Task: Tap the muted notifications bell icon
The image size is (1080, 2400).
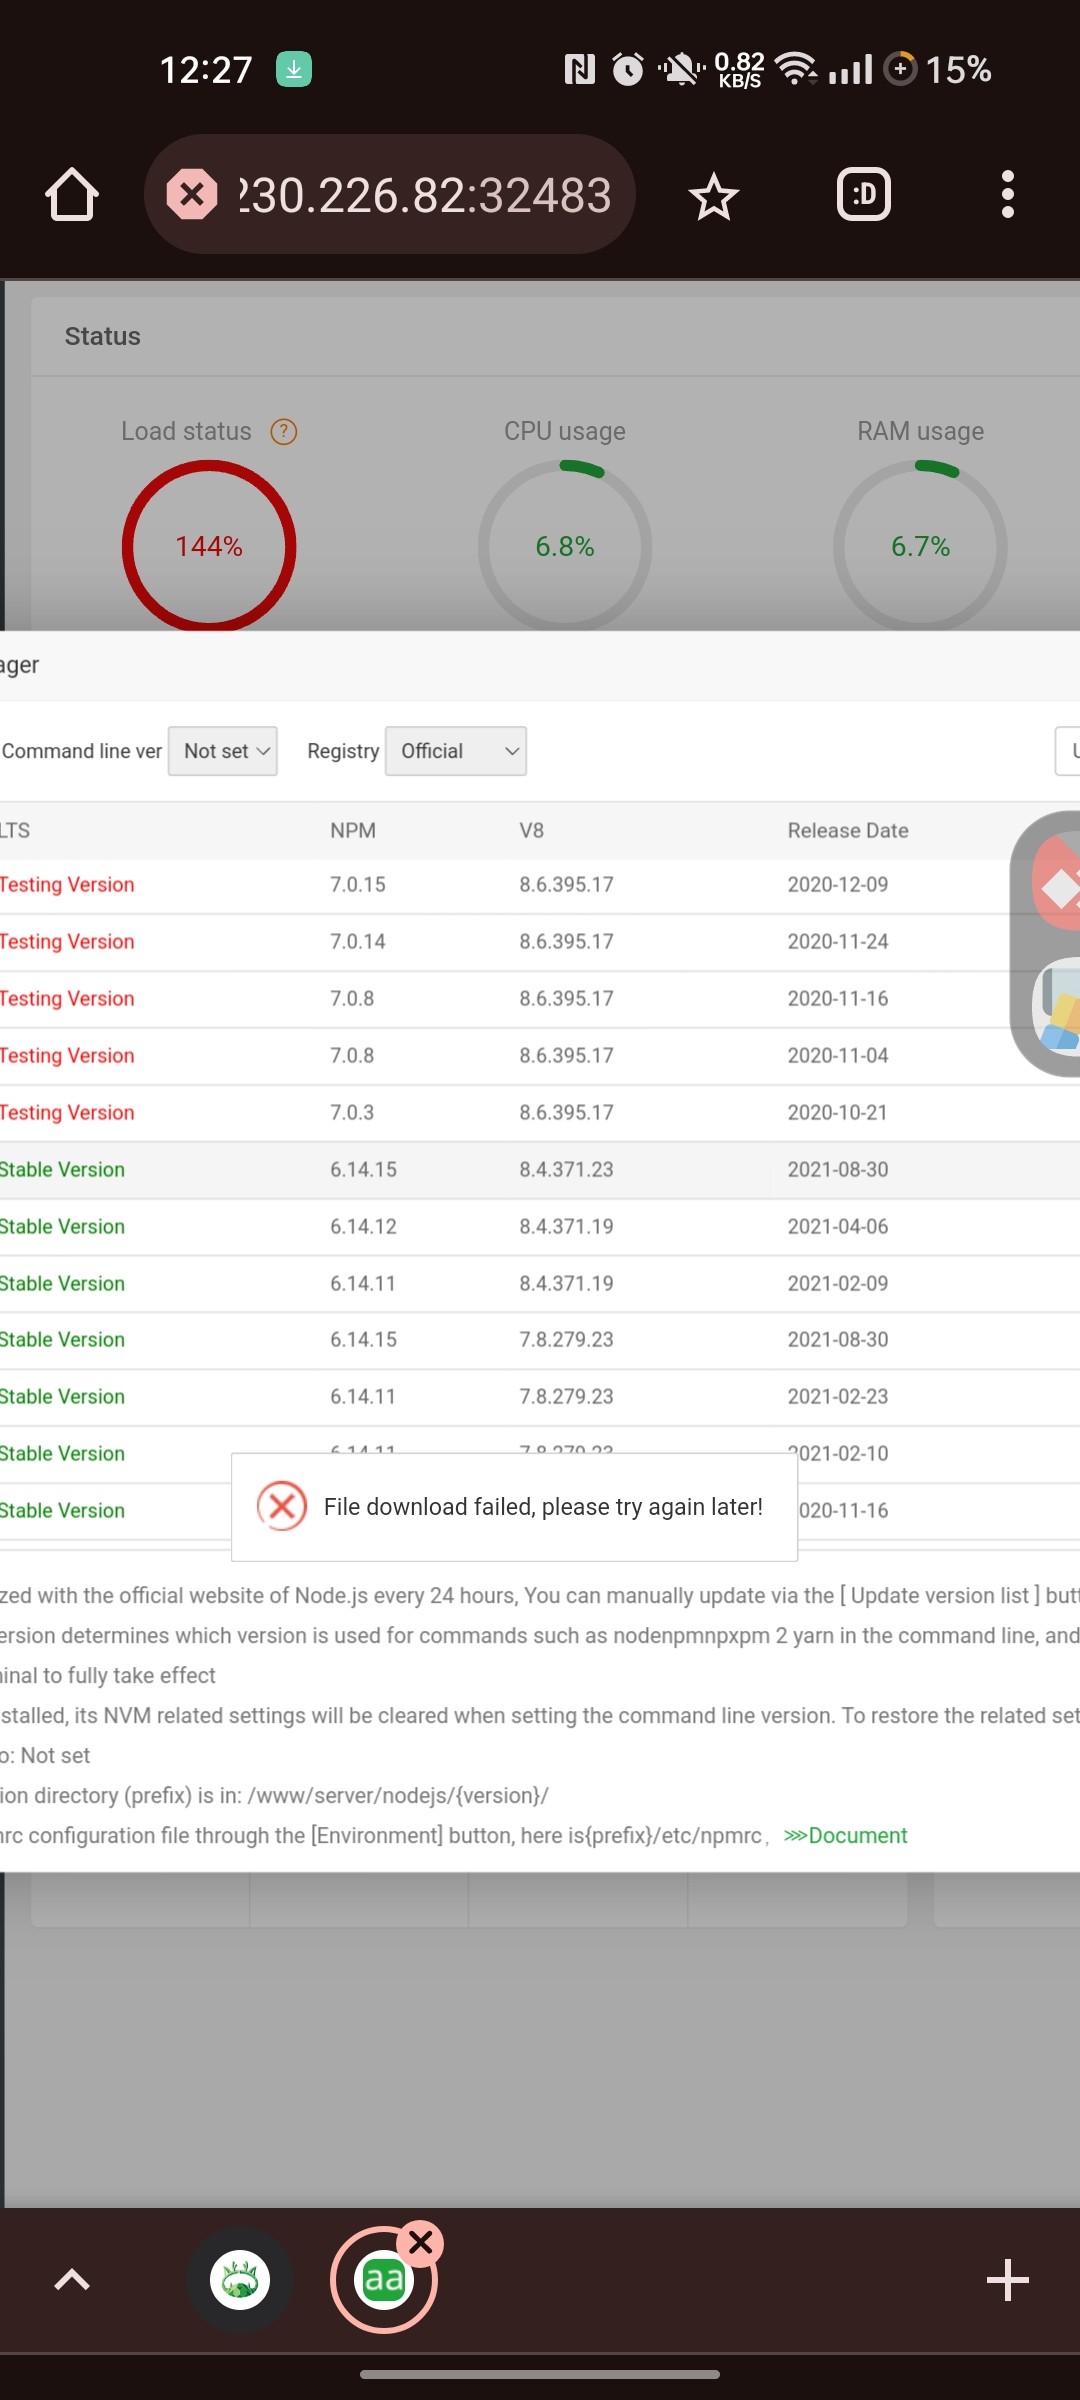Action: point(681,69)
